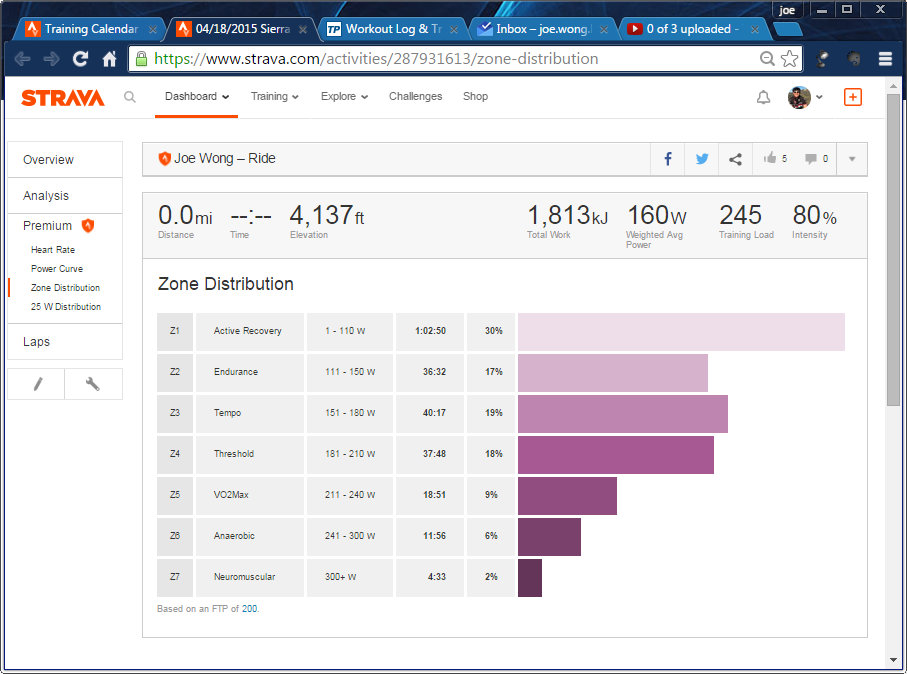Screen dimensions: 907x674
Task: Open notifications bell icon
Action: [x=763, y=97]
